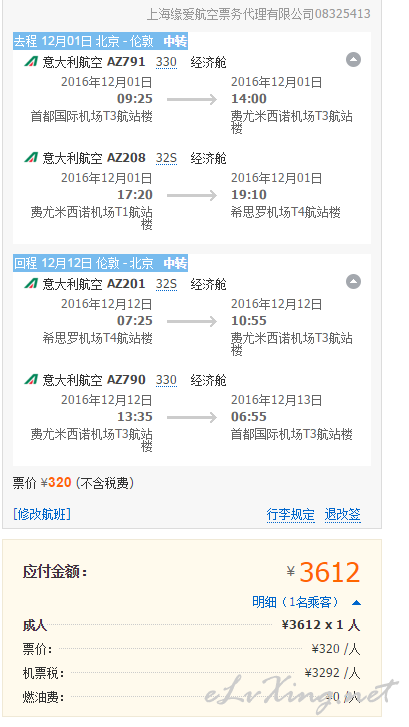Click the Alitalia logo beside AZ790
The height and width of the screenshot is (727, 409).
[x=32, y=379]
